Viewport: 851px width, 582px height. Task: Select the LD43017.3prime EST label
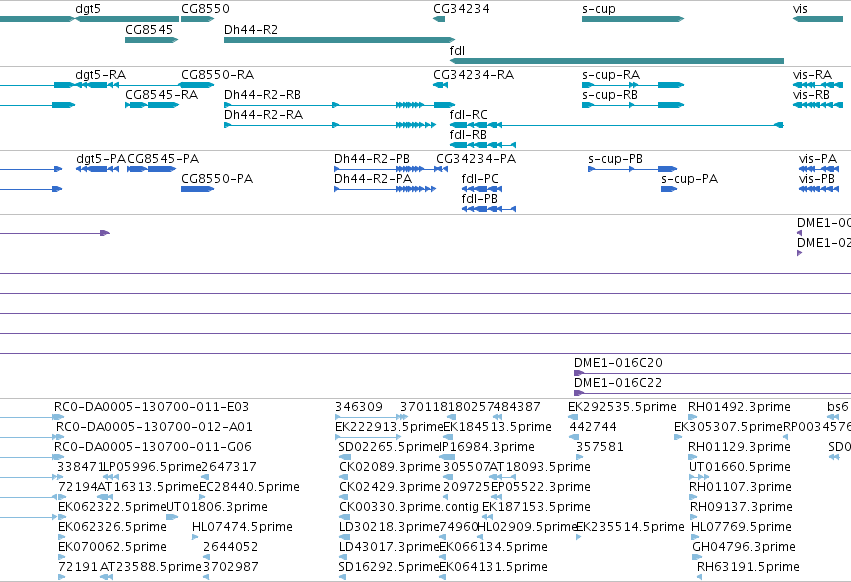tap(389, 547)
